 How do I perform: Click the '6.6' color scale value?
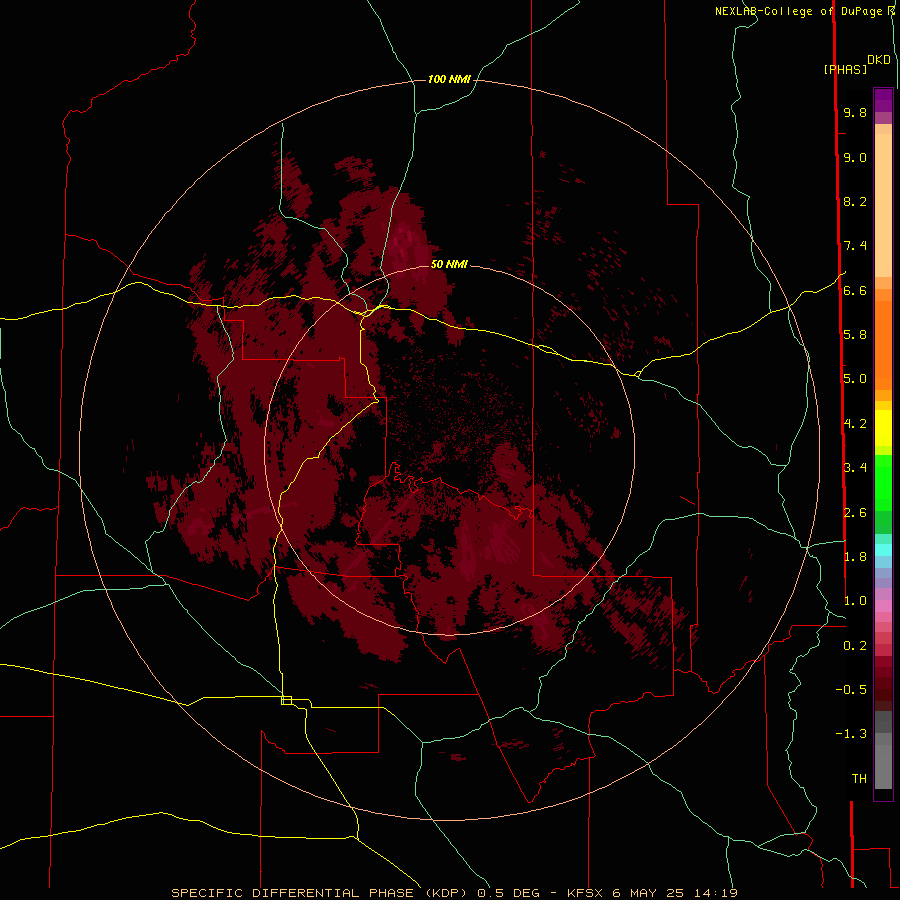tap(855, 290)
